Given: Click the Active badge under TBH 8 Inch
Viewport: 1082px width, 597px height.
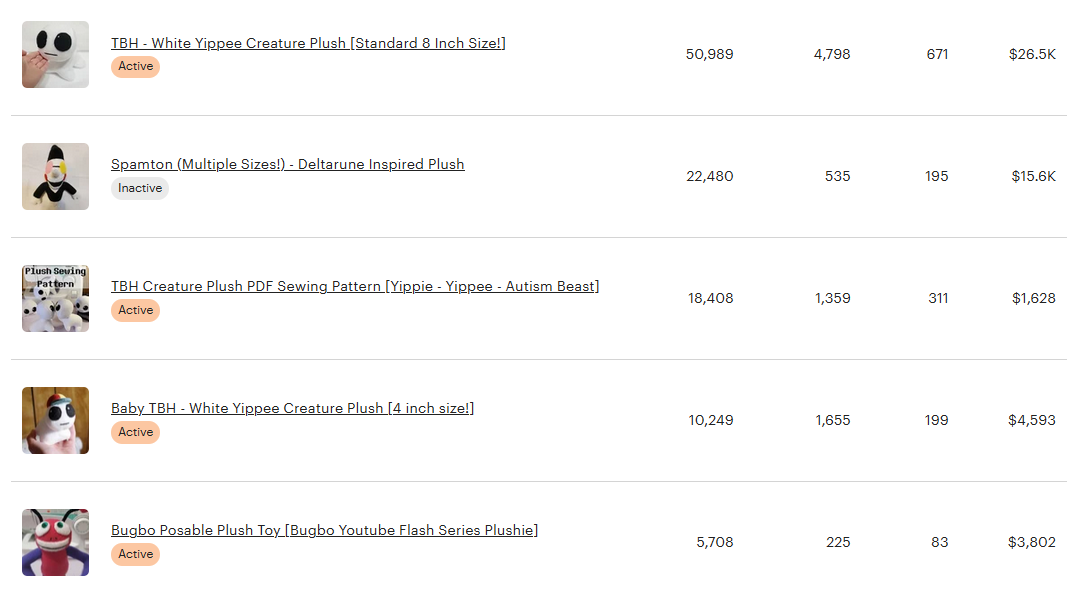Looking at the screenshot, I should point(135,66).
